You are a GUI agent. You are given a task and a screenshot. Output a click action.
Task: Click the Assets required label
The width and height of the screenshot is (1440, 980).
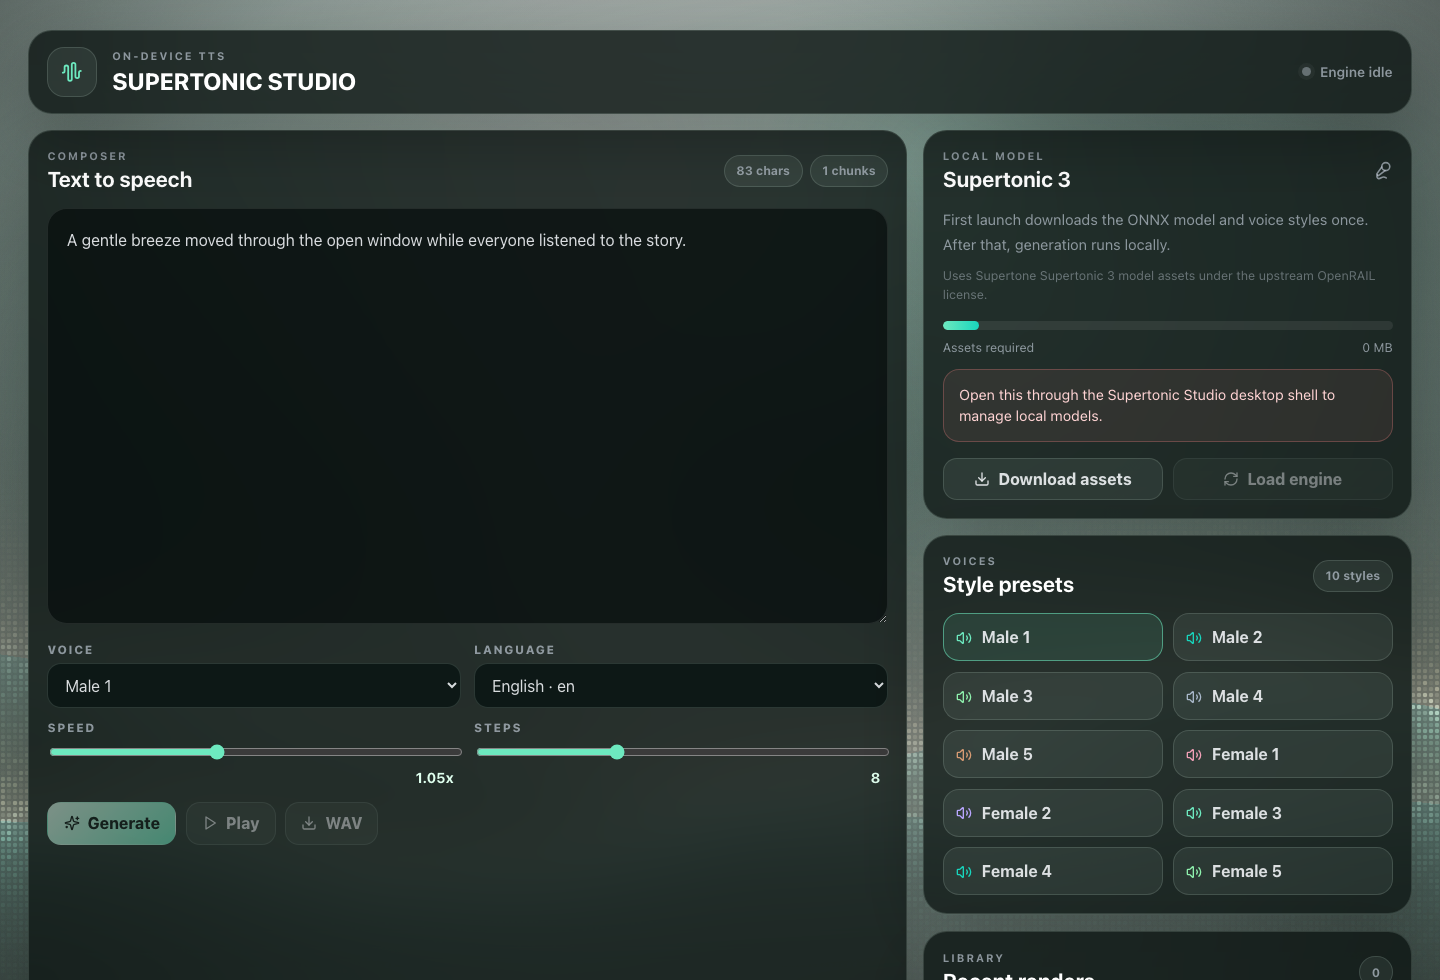click(x=988, y=348)
